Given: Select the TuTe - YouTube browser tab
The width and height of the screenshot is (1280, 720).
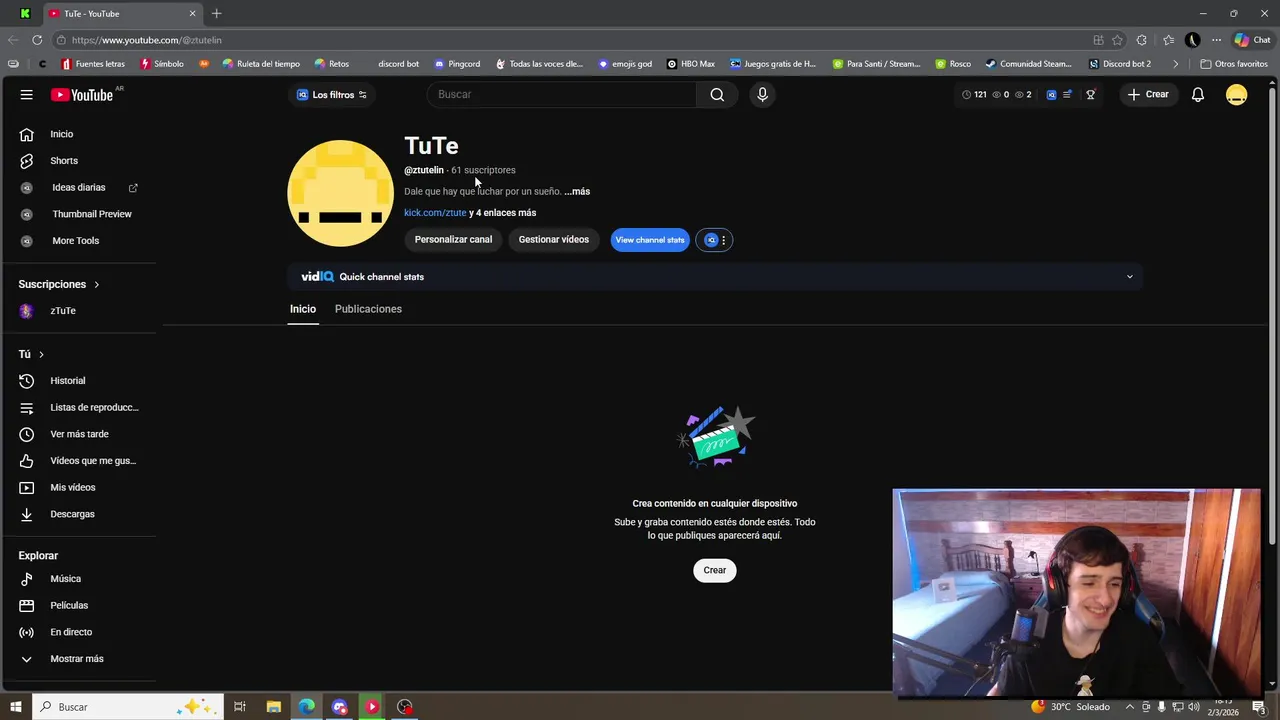Looking at the screenshot, I should 122,13.
